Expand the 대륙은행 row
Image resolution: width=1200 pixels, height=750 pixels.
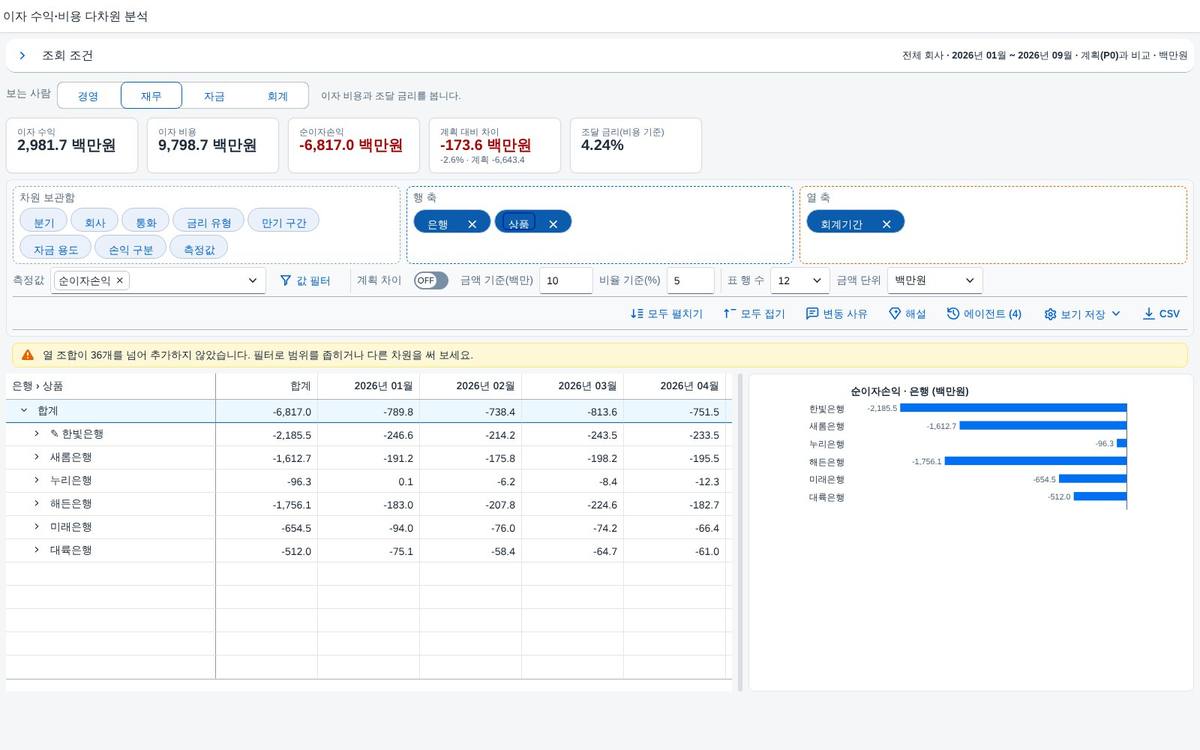tap(36, 550)
